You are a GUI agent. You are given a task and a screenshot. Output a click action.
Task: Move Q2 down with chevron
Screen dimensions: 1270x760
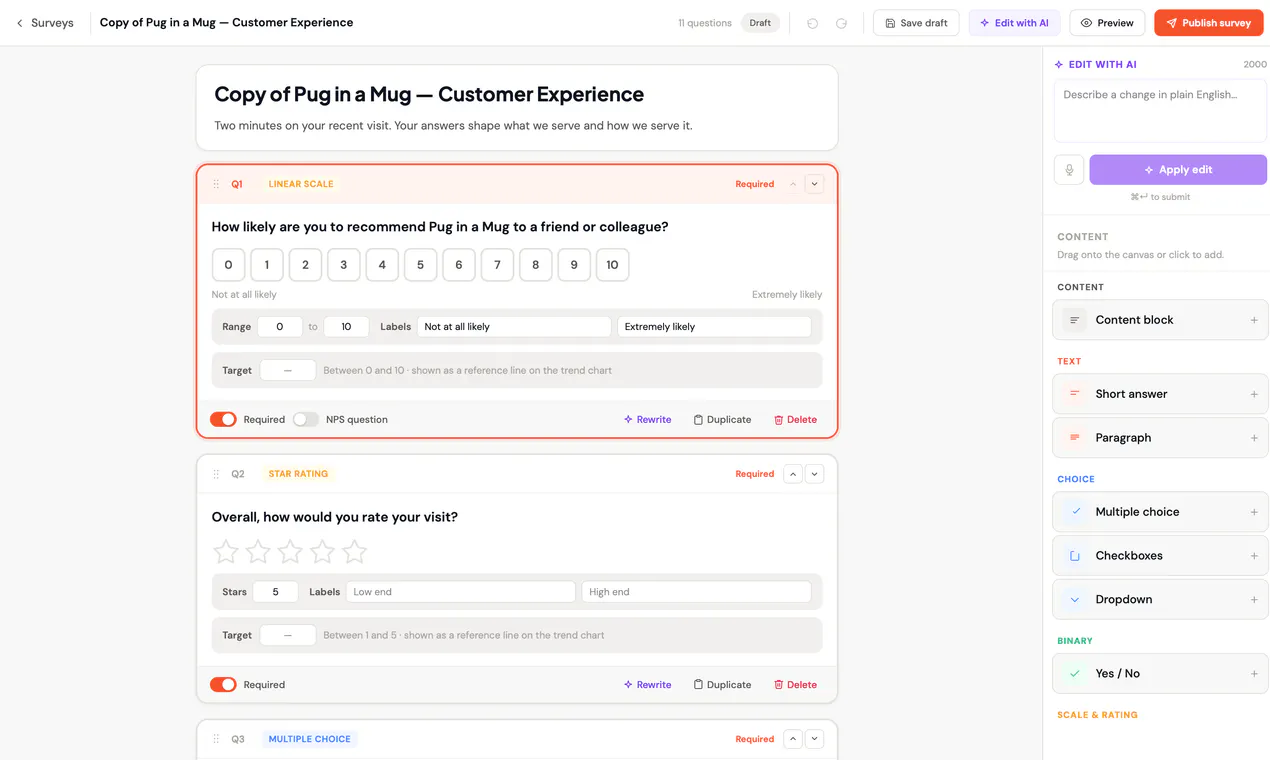(814, 474)
